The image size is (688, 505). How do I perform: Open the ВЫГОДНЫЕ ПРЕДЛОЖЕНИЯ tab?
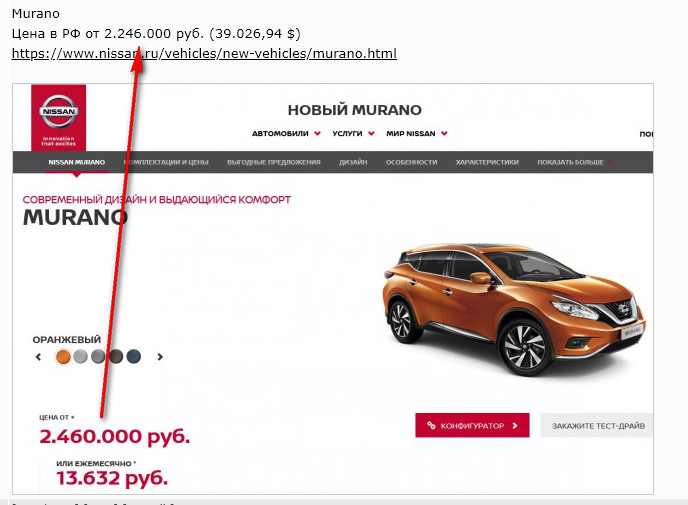274,162
